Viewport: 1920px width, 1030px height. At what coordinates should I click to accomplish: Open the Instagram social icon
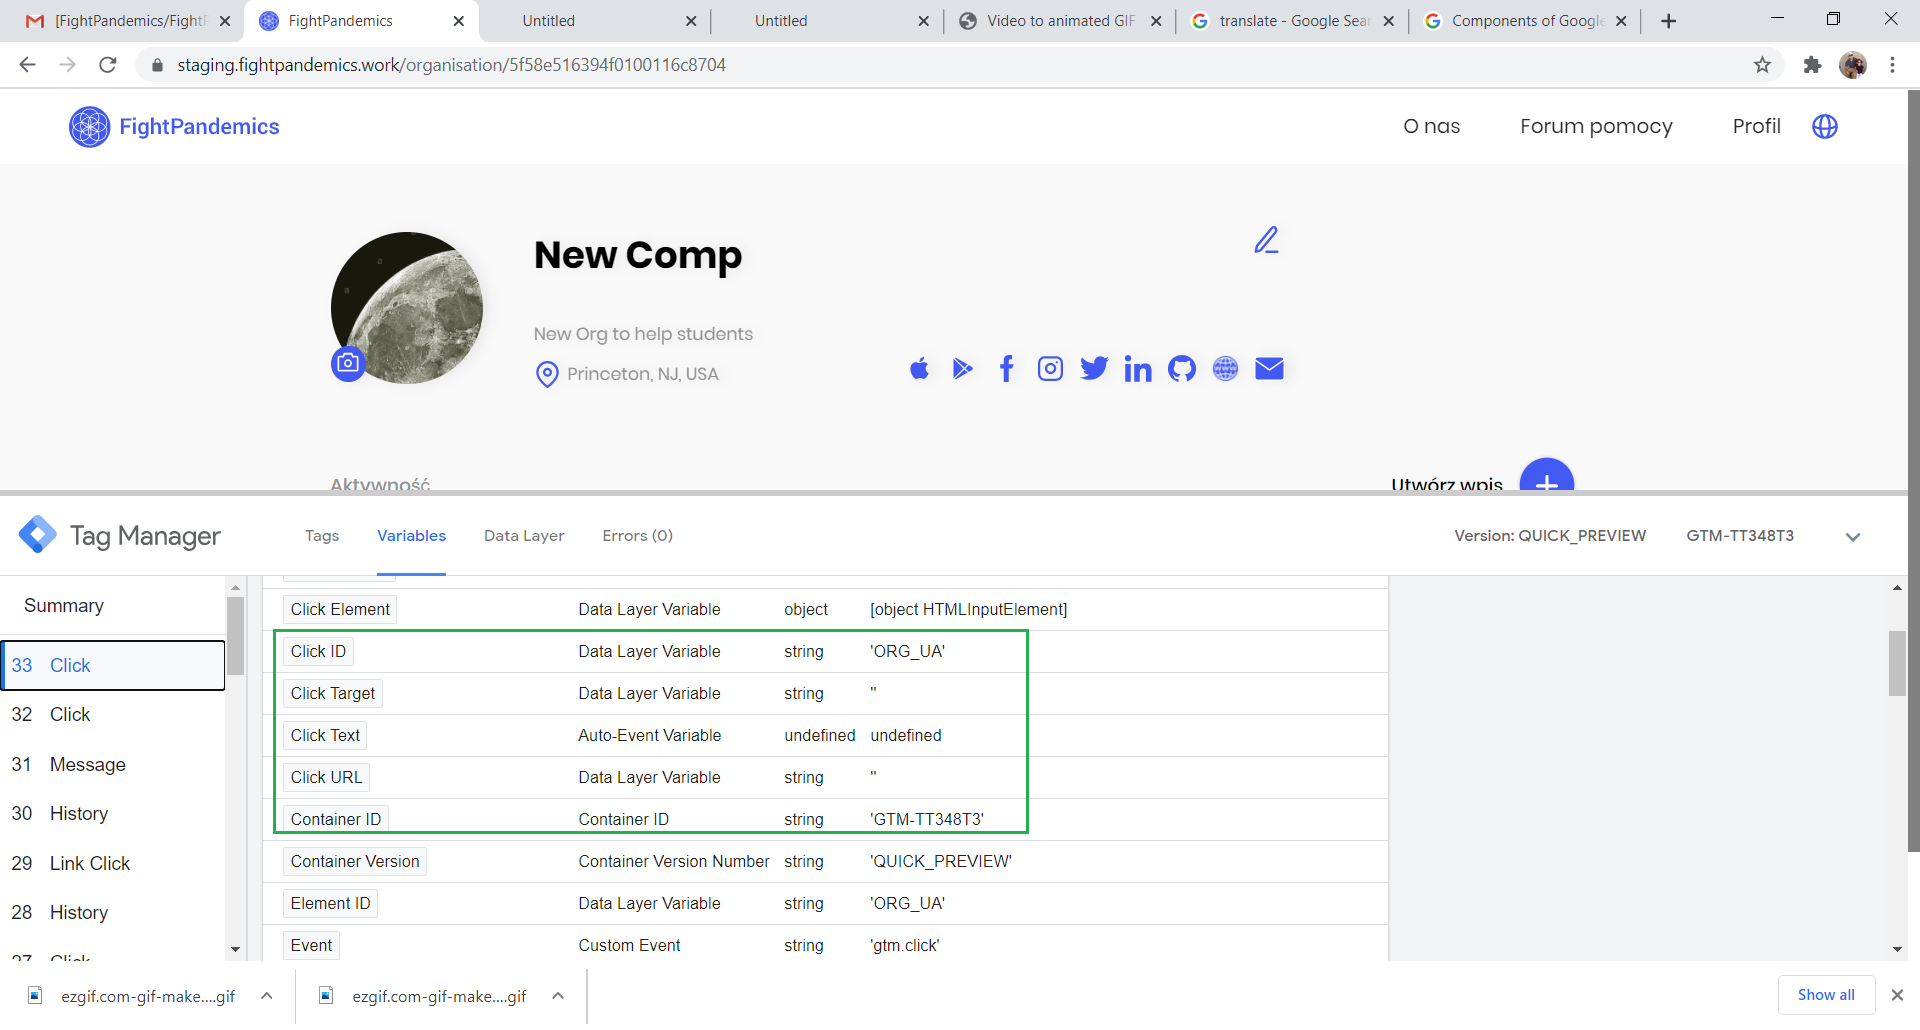click(x=1050, y=369)
